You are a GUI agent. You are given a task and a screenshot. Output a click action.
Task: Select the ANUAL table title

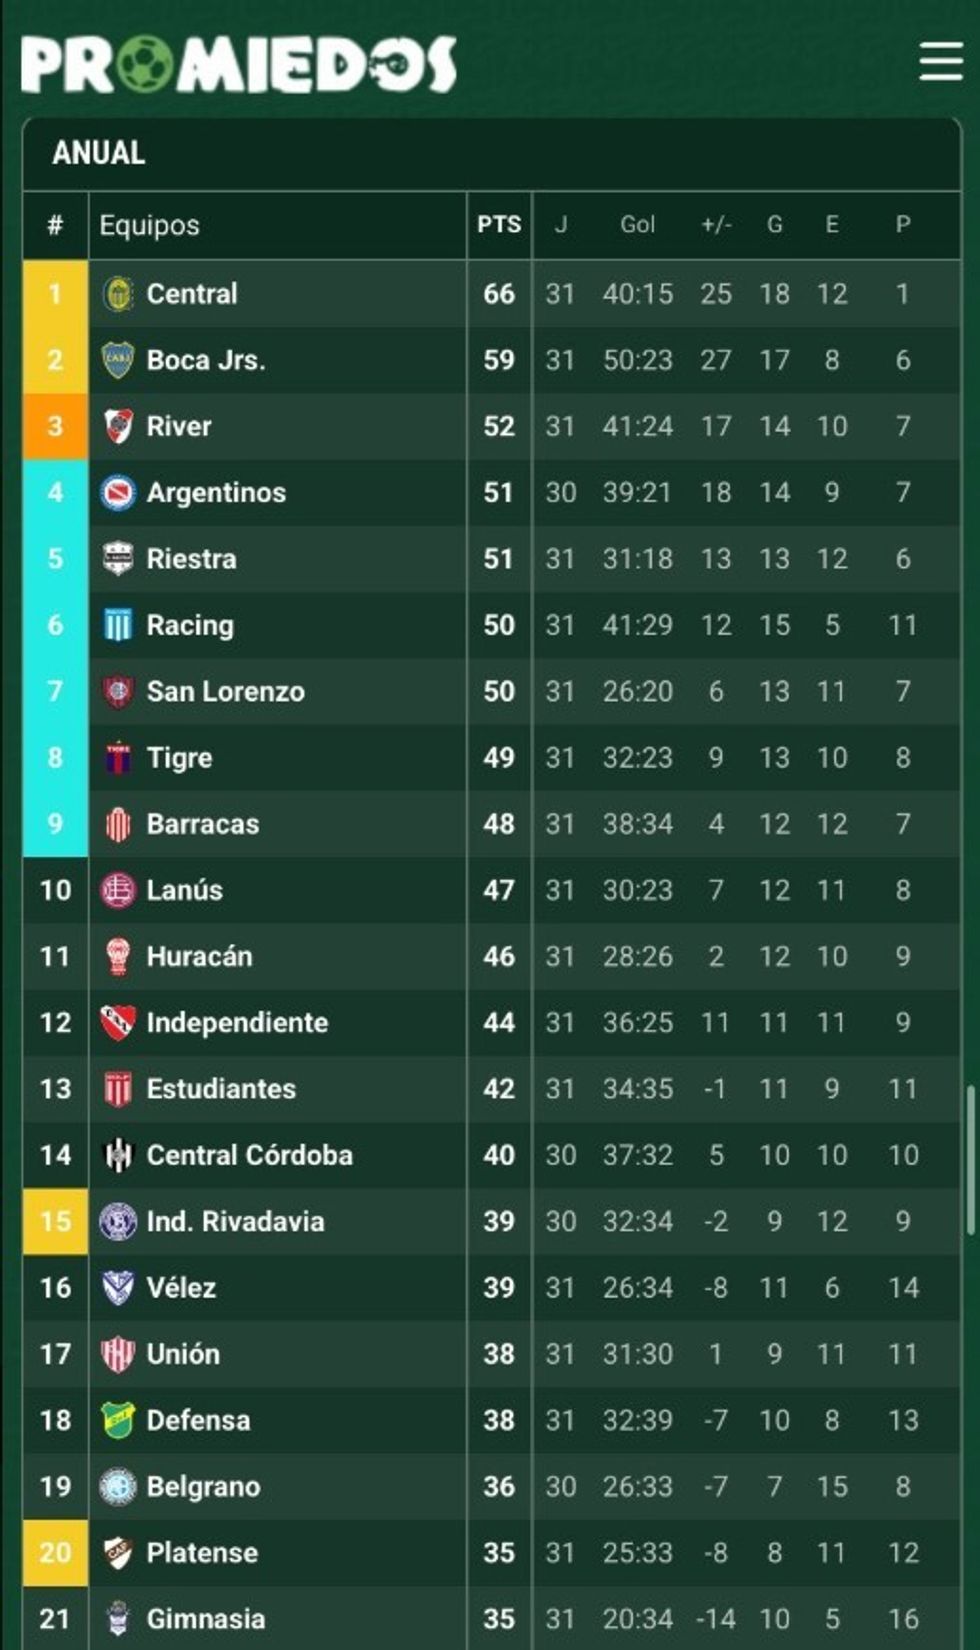99,153
